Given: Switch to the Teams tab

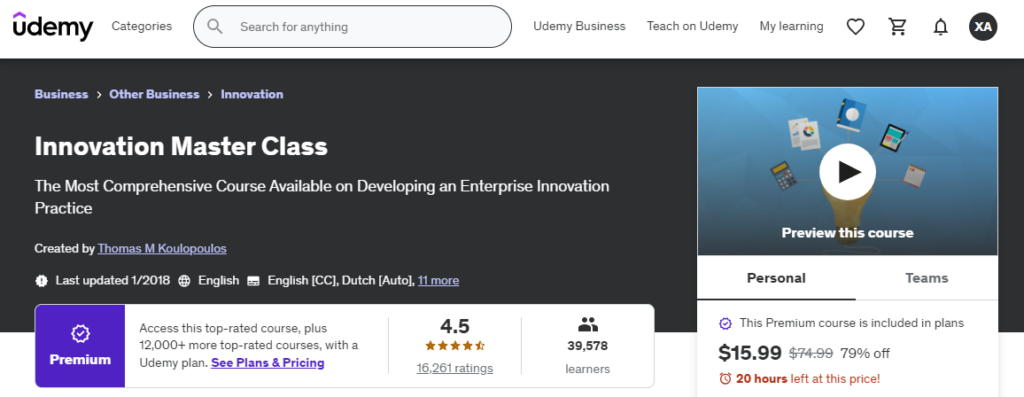Looking at the screenshot, I should point(927,278).
